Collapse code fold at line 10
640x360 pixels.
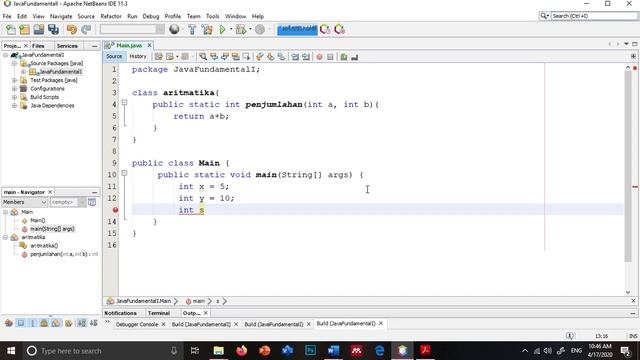click(x=124, y=173)
